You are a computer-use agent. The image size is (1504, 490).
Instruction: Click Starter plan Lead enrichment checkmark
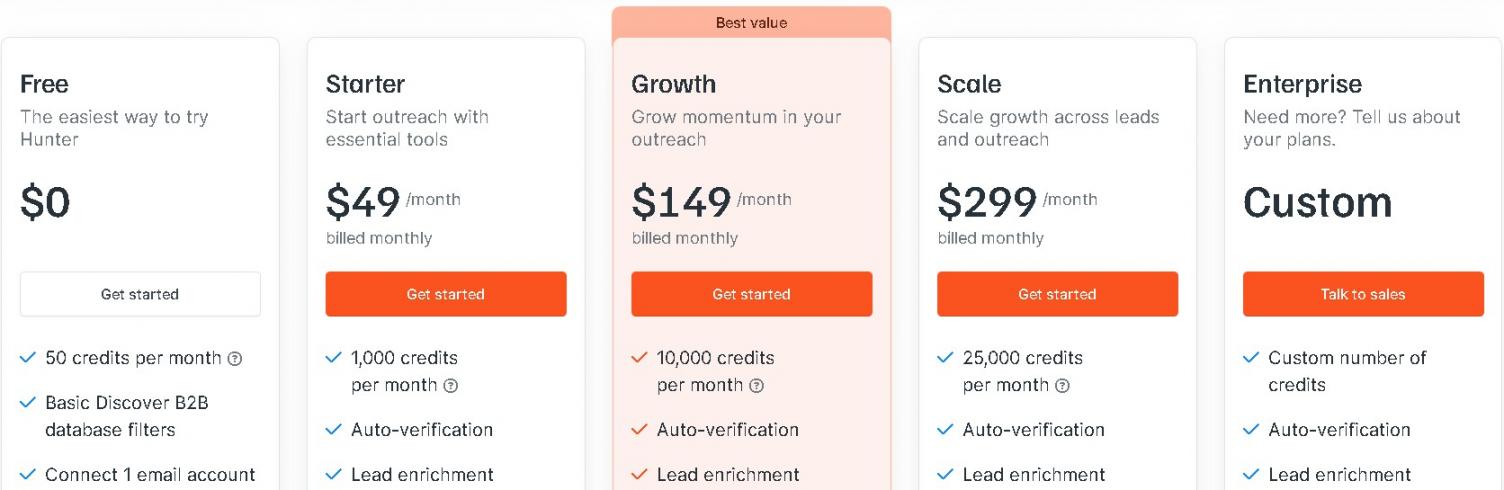[334, 474]
